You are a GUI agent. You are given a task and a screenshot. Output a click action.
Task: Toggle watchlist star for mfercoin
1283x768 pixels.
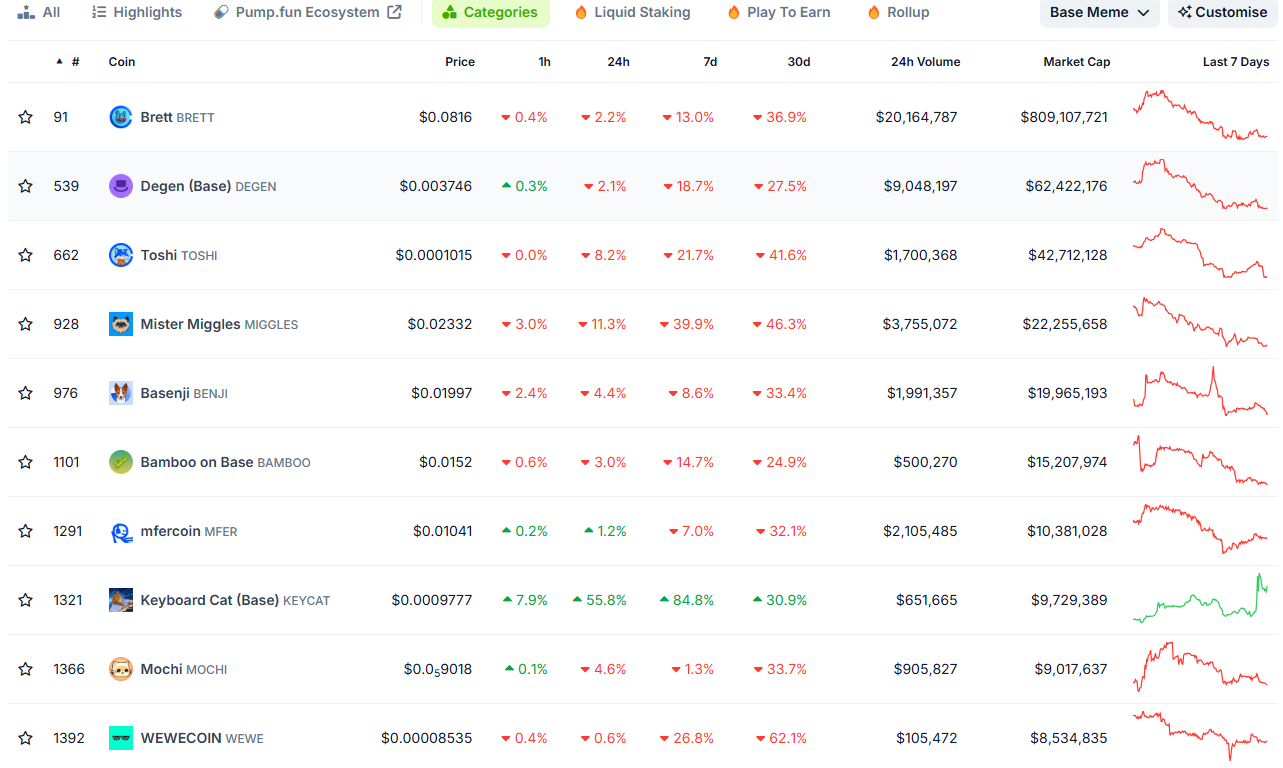[25, 531]
